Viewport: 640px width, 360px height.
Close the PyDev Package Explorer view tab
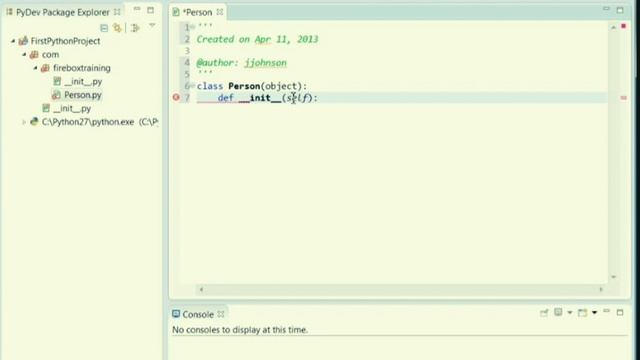[117, 12]
